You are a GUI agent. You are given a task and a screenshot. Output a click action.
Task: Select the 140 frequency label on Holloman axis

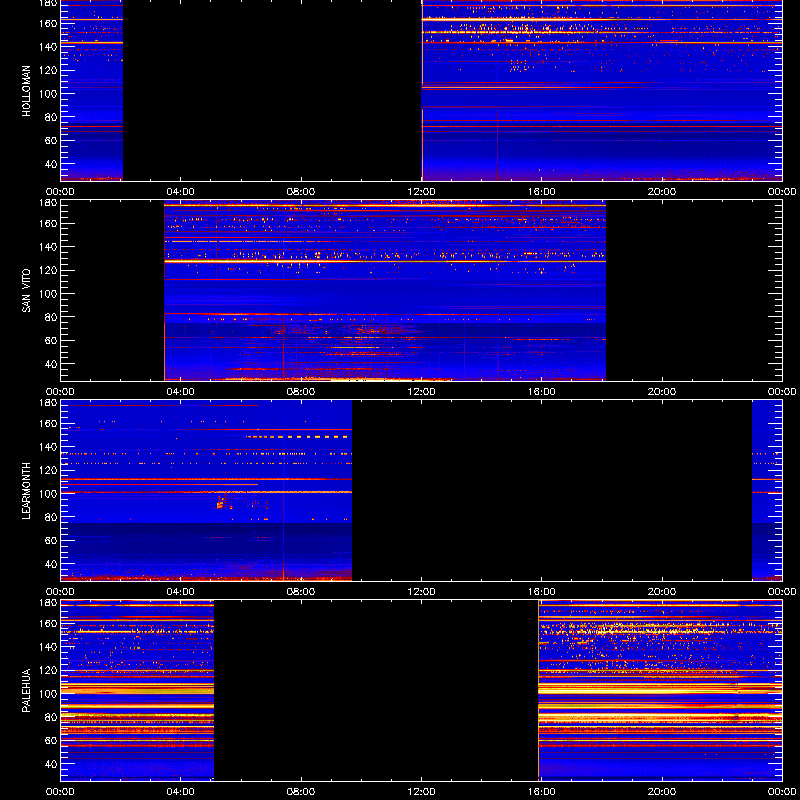pos(47,46)
